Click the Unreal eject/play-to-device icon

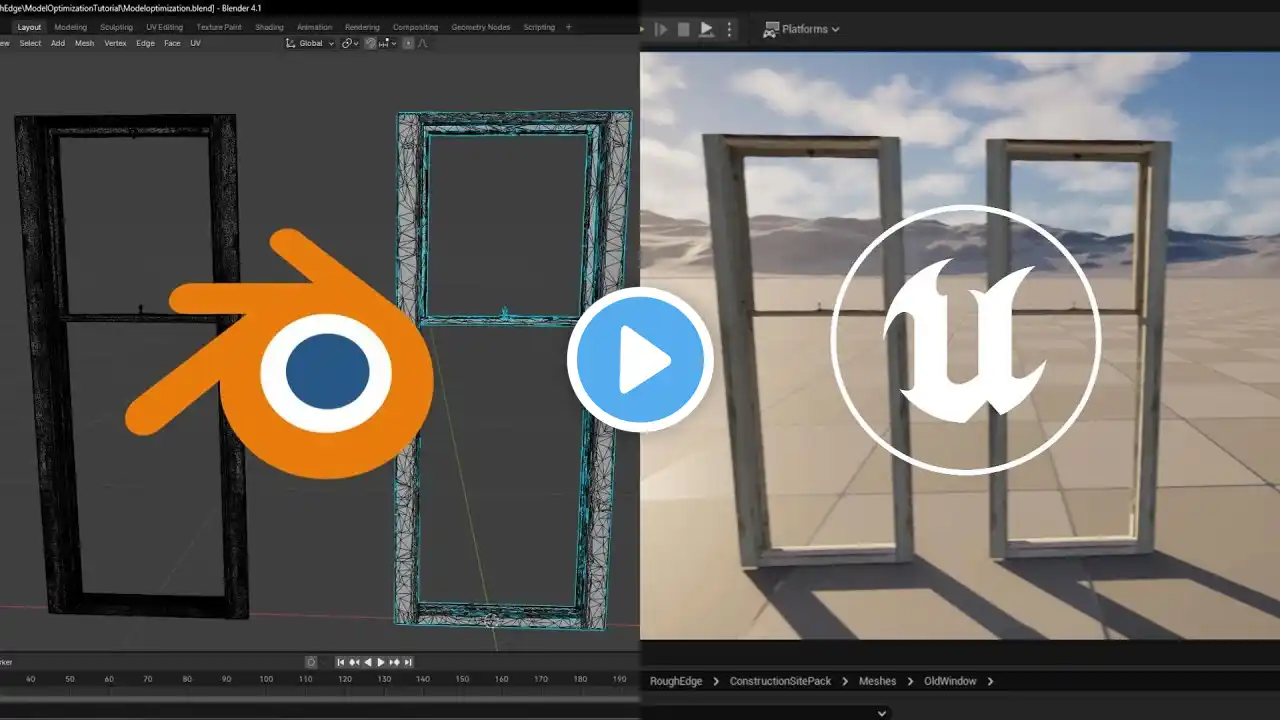[706, 29]
